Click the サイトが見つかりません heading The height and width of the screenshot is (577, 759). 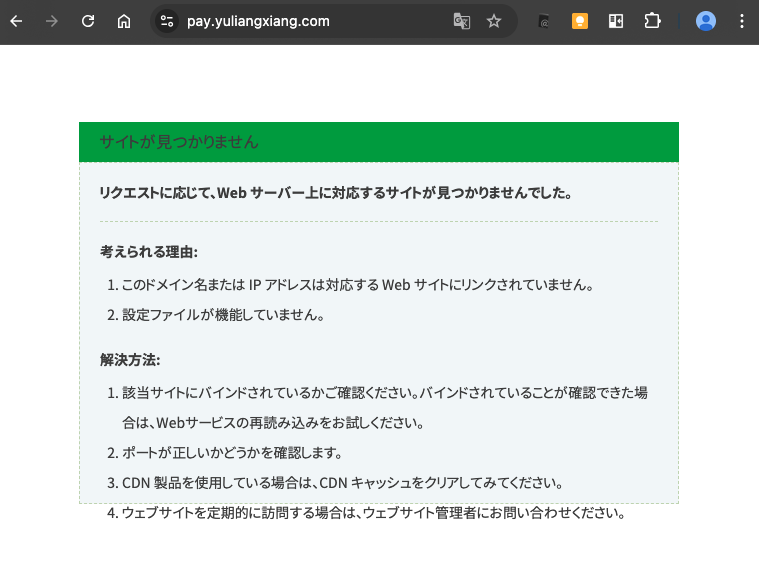point(179,142)
